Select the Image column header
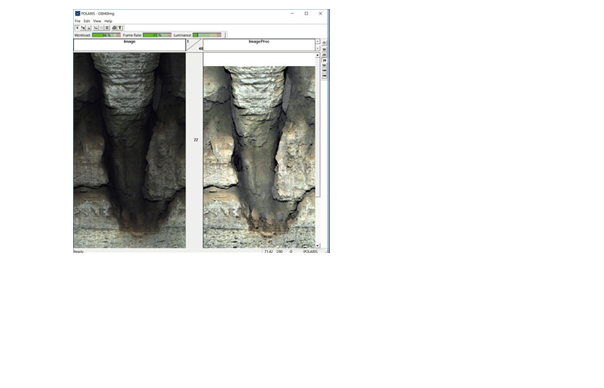The image size is (604, 388). tap(129, 45)
